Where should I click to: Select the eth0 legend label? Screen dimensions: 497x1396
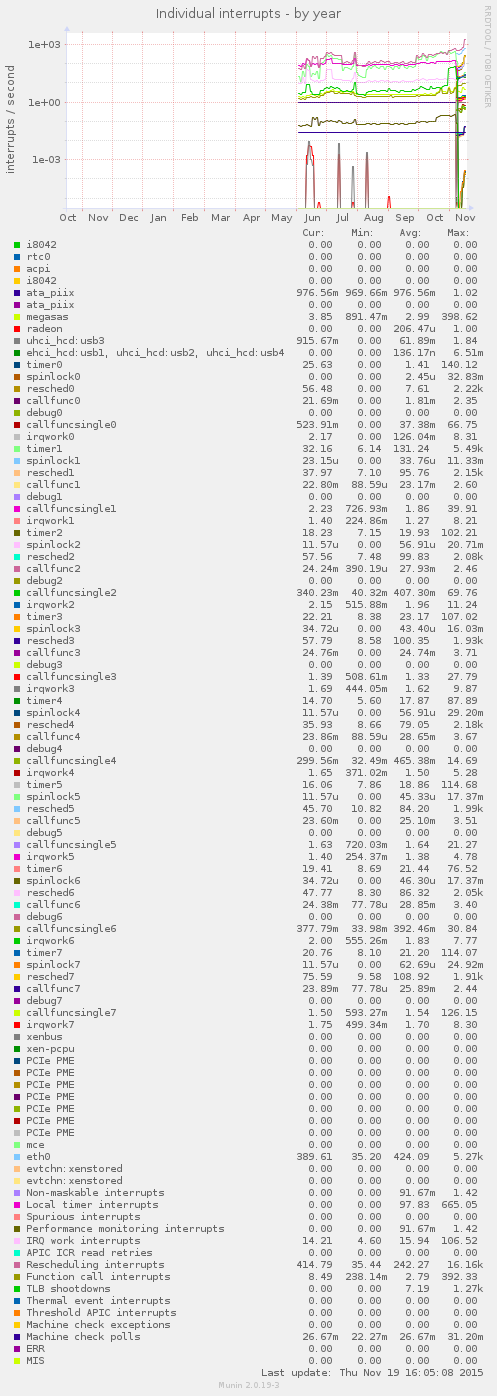coord(39,1156)
